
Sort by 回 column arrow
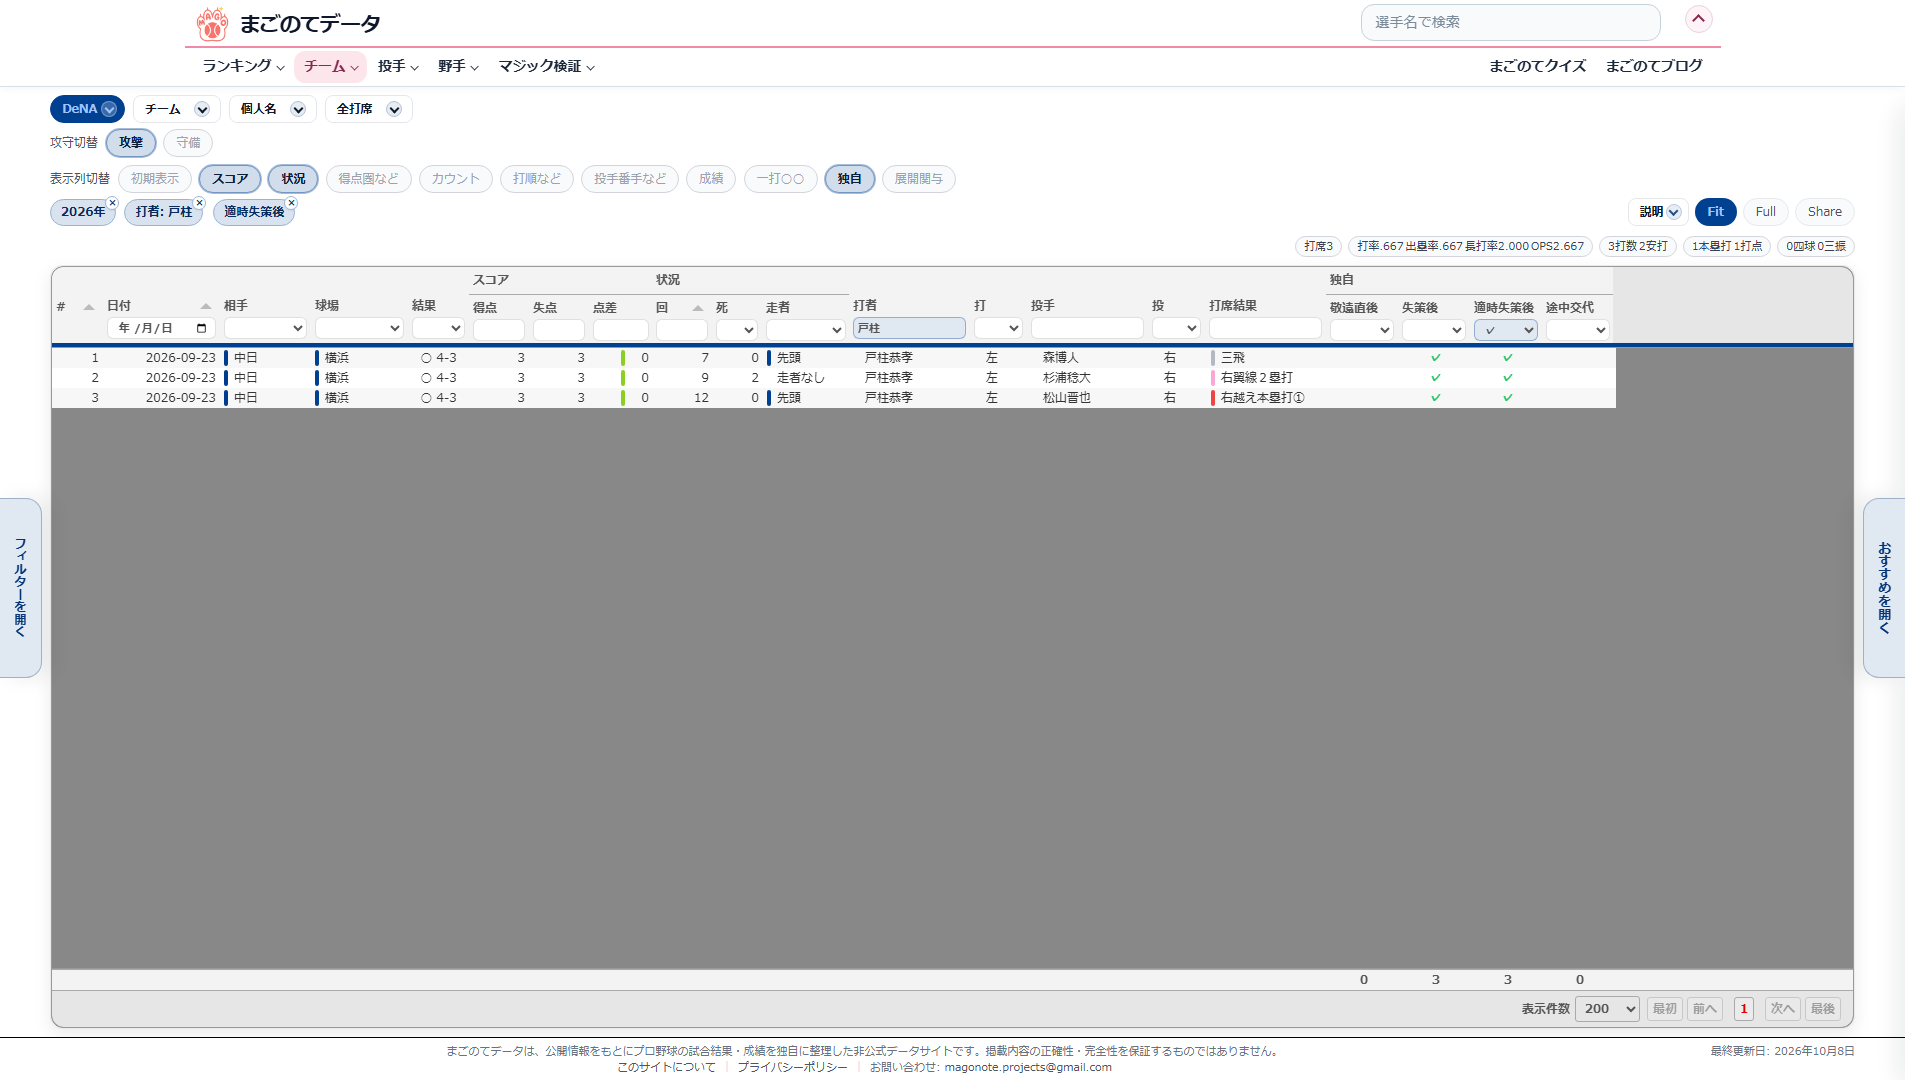pyautogui.click(x=698, y=308)
